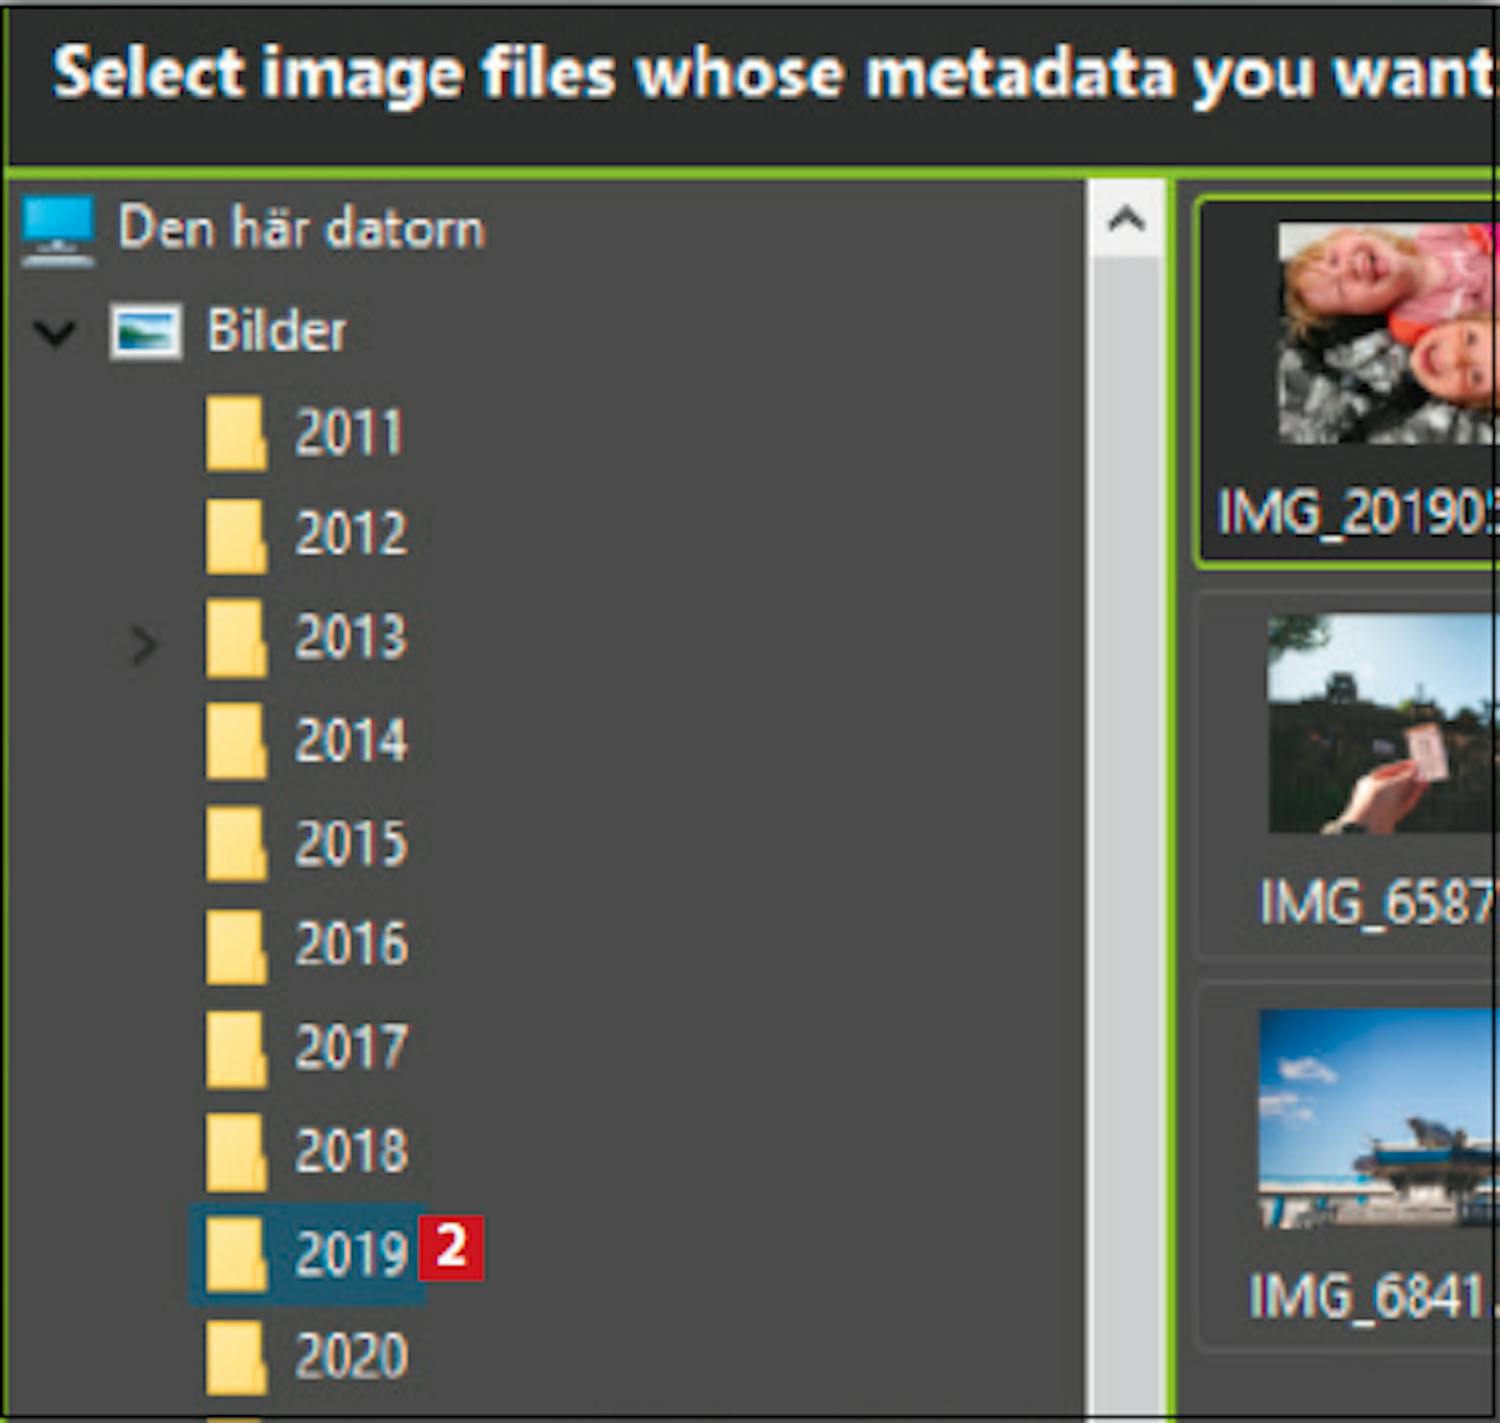Click the Bilder folder label
The width and height of the screenshot is (1500, 1423).
coord(276,331)
